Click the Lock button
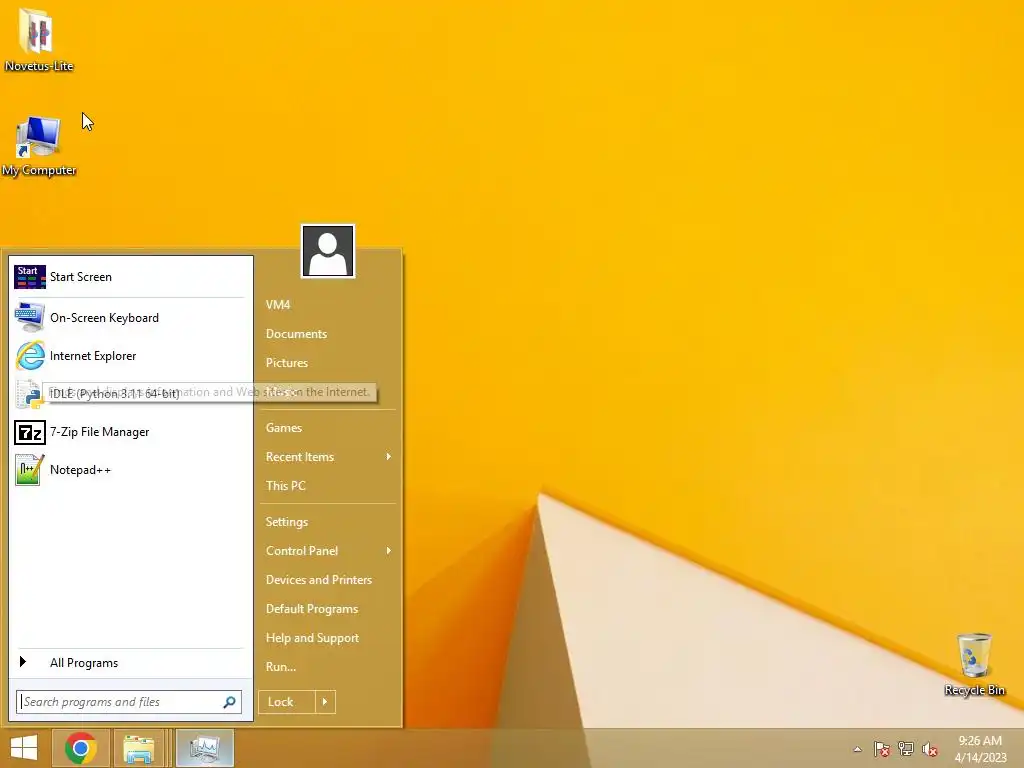 287,702
